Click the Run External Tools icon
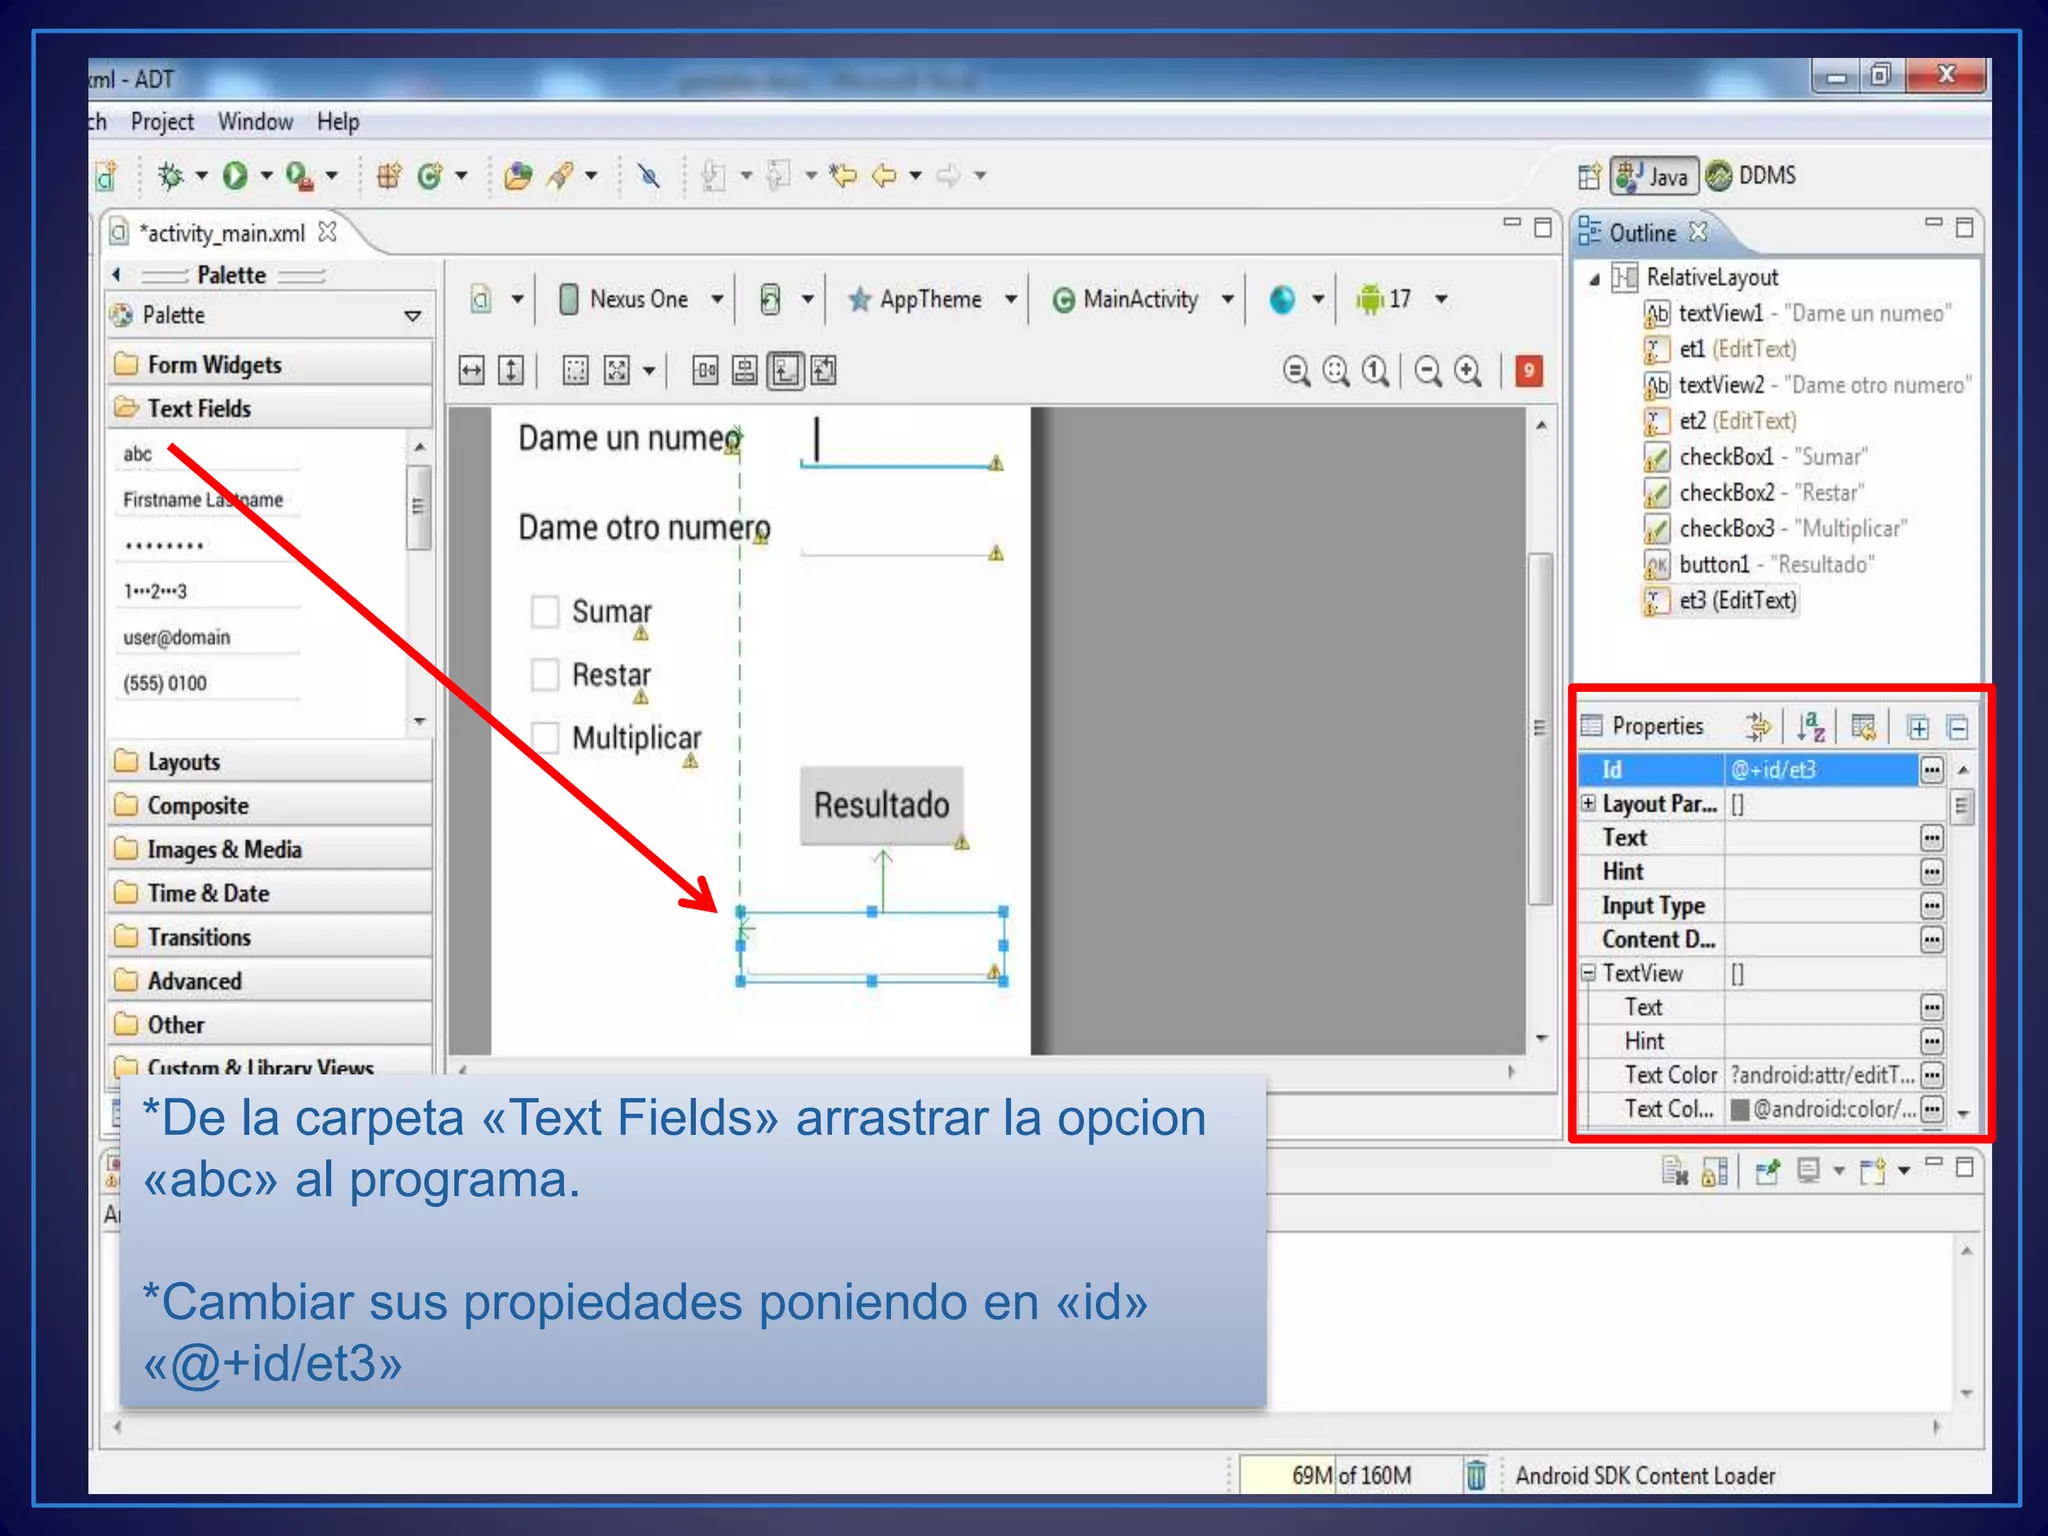Viewport: 2048px width, 1536px height. click(300, 176)
